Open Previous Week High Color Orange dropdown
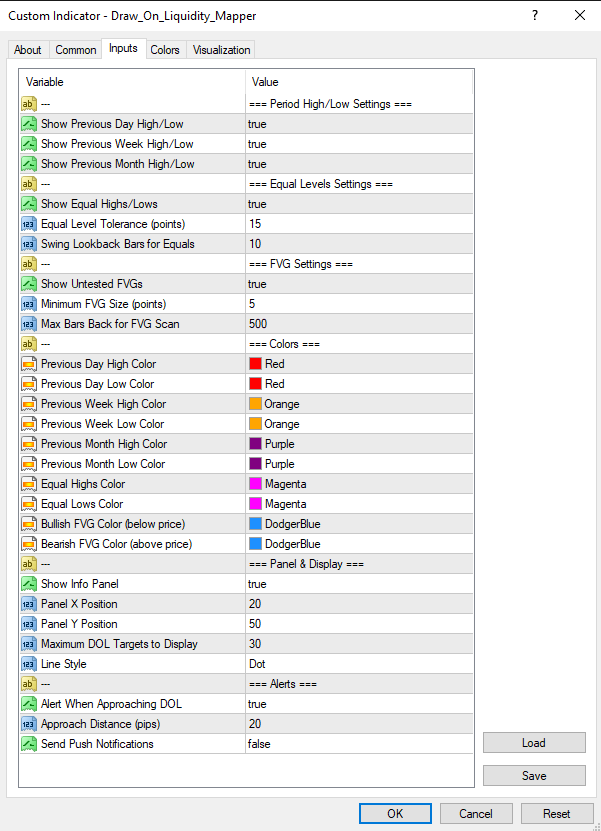Screen dimensions: 601x831 pos(359,404)
